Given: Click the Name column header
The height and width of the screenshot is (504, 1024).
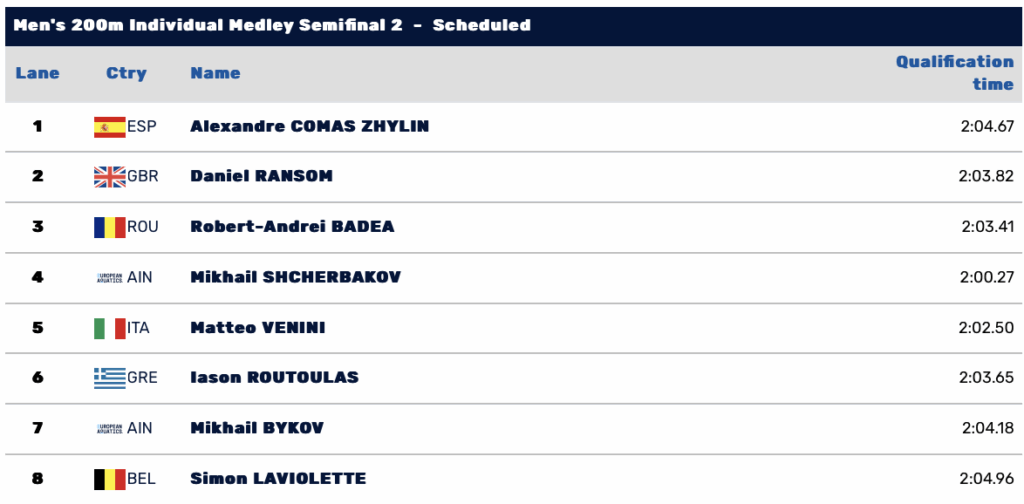Looking at the screenshot, I should click(x=215, y=73).
